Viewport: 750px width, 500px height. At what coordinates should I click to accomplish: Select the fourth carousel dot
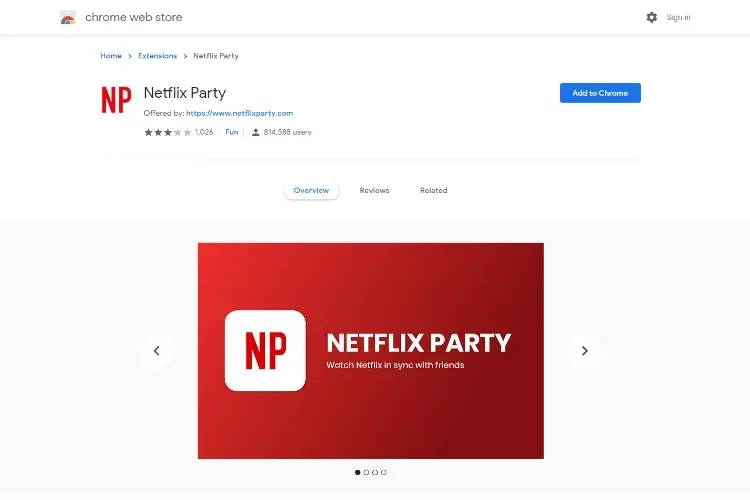click(384, 472)
